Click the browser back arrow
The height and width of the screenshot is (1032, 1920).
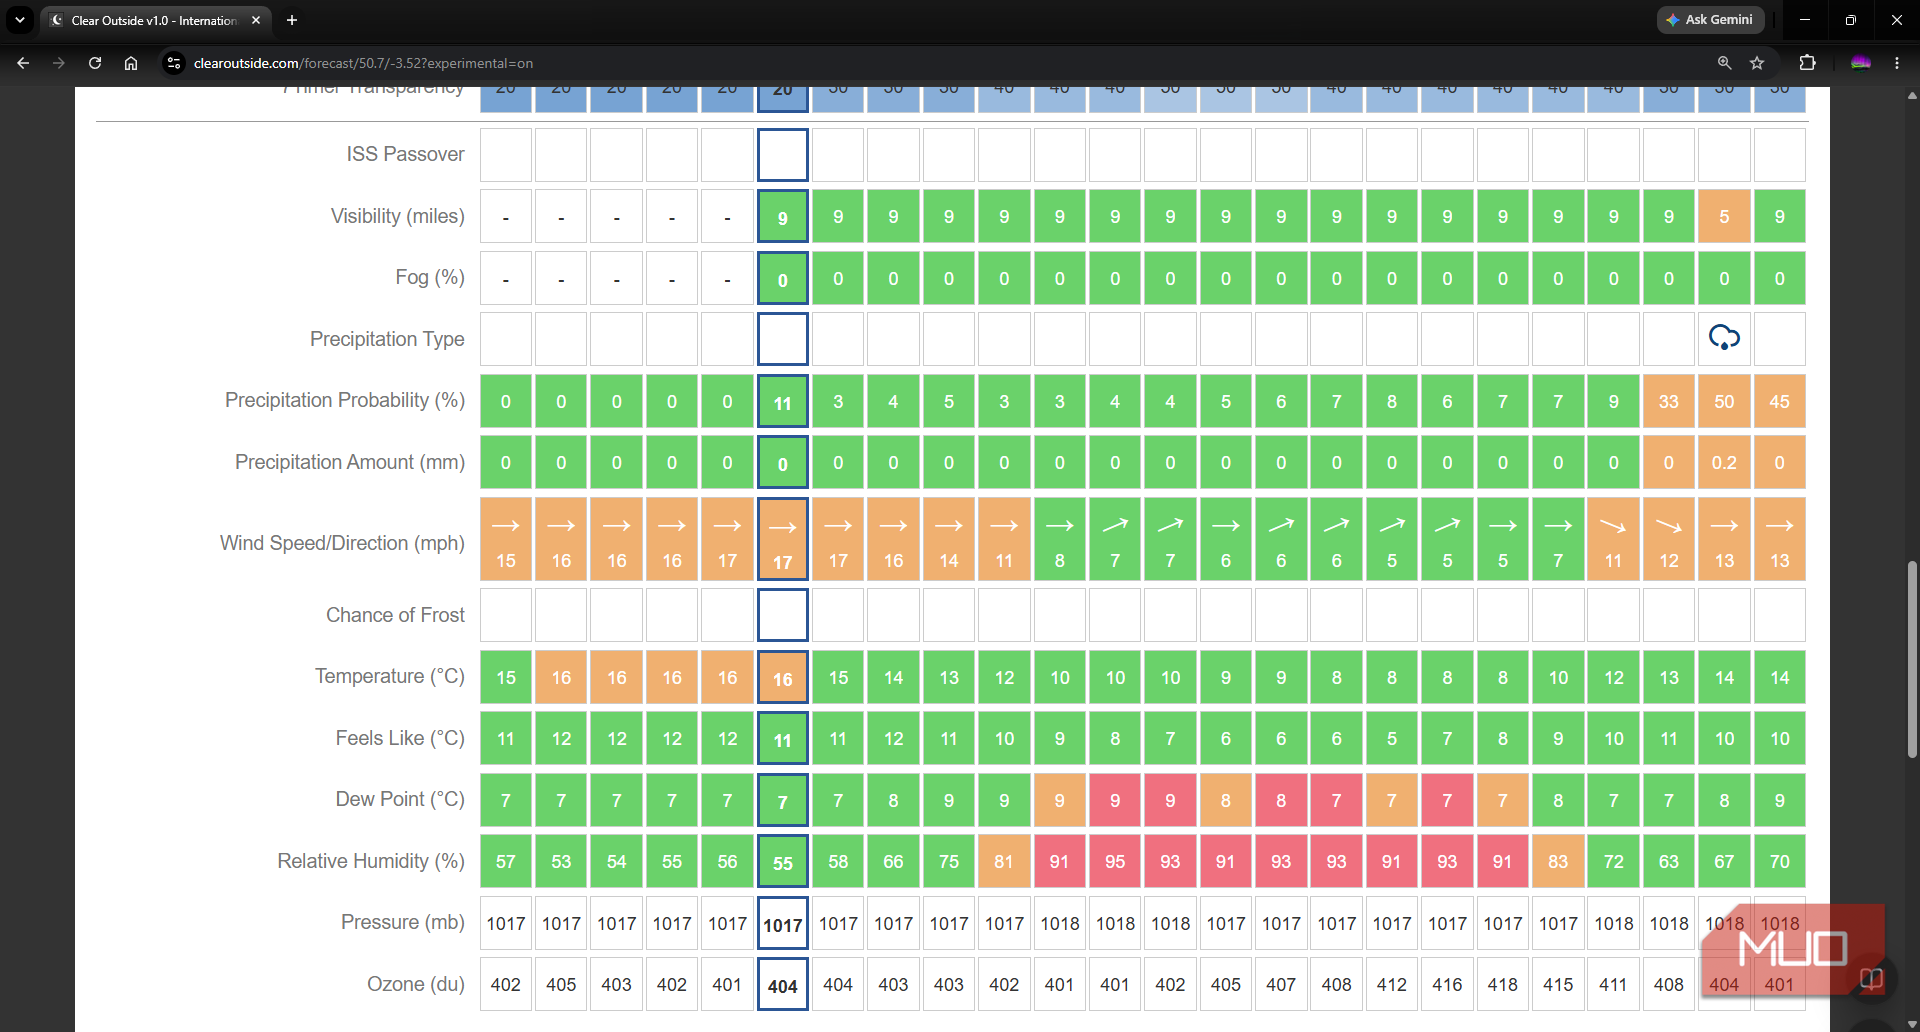pyautogui.click(x=23, y=63)
